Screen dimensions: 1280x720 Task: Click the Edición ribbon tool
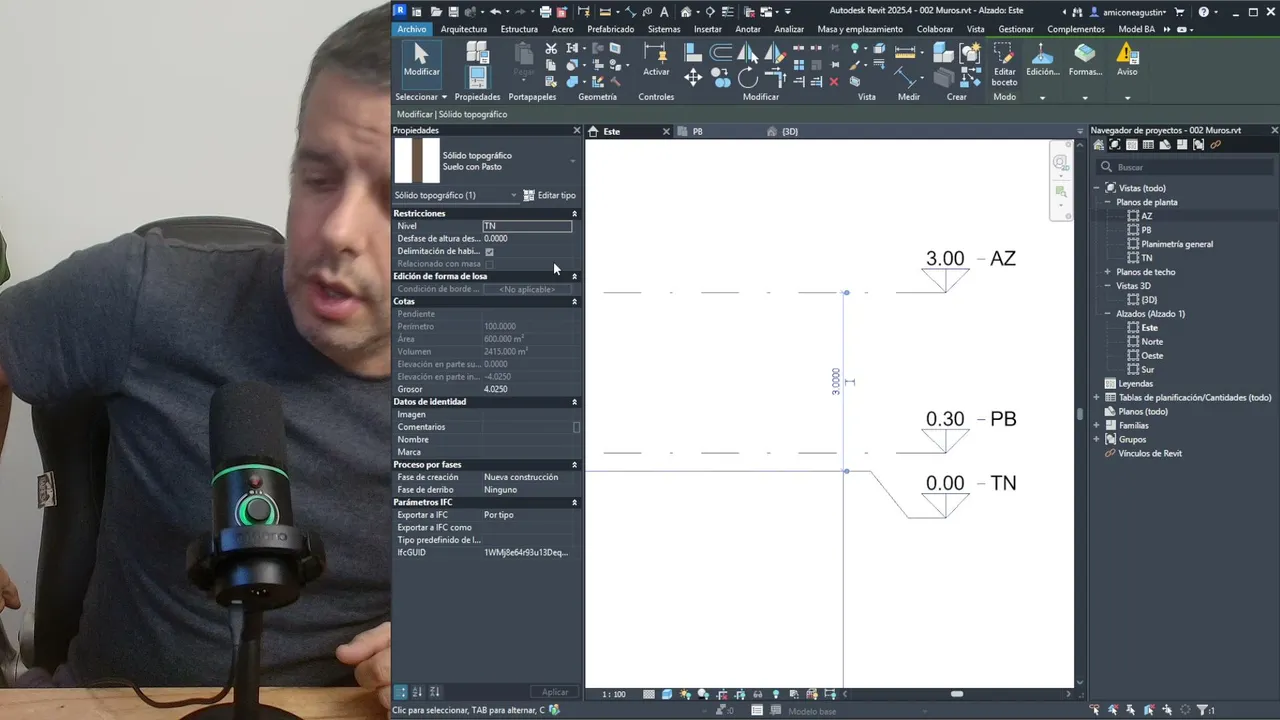(1042, 60)
